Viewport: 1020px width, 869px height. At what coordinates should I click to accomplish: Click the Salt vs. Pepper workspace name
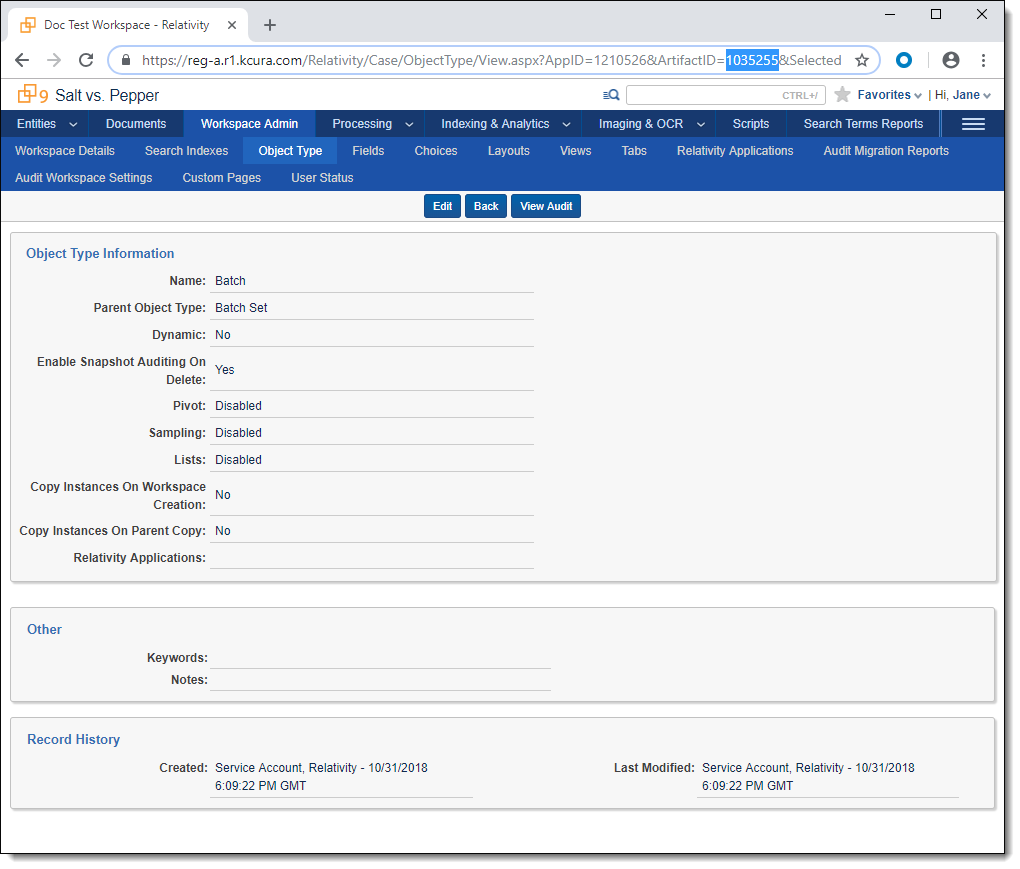(107, 96)
